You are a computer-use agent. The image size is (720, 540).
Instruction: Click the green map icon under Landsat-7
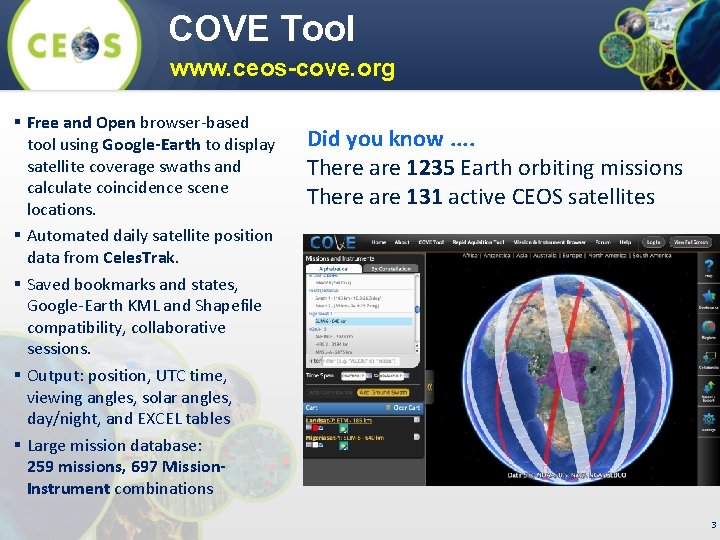tap(343, 428)
